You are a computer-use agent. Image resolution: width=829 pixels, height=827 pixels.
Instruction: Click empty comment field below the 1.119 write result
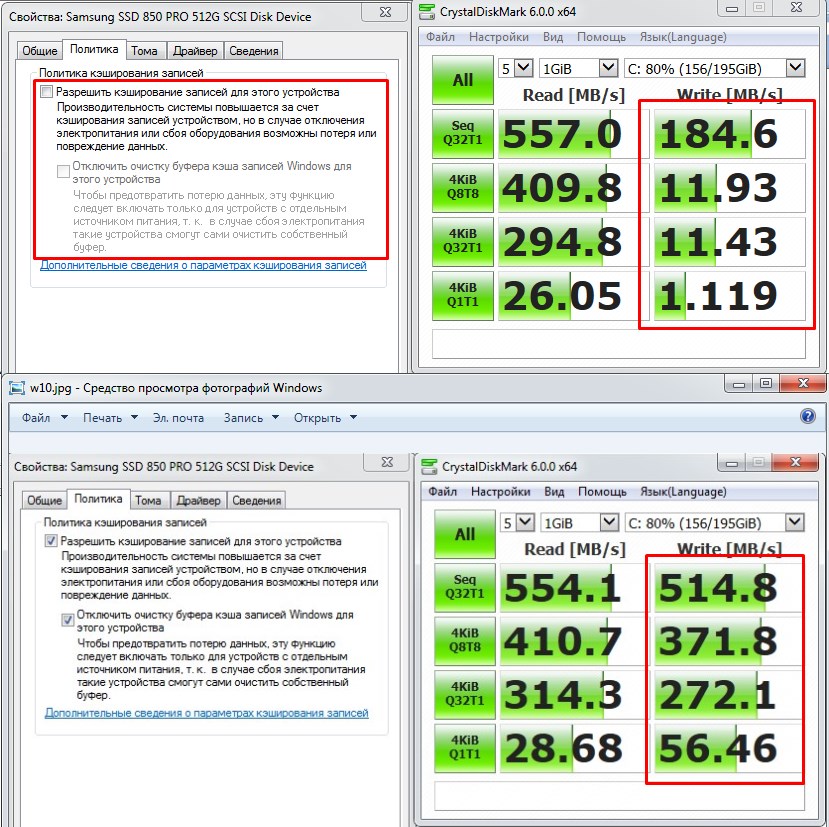pos(619,344)
